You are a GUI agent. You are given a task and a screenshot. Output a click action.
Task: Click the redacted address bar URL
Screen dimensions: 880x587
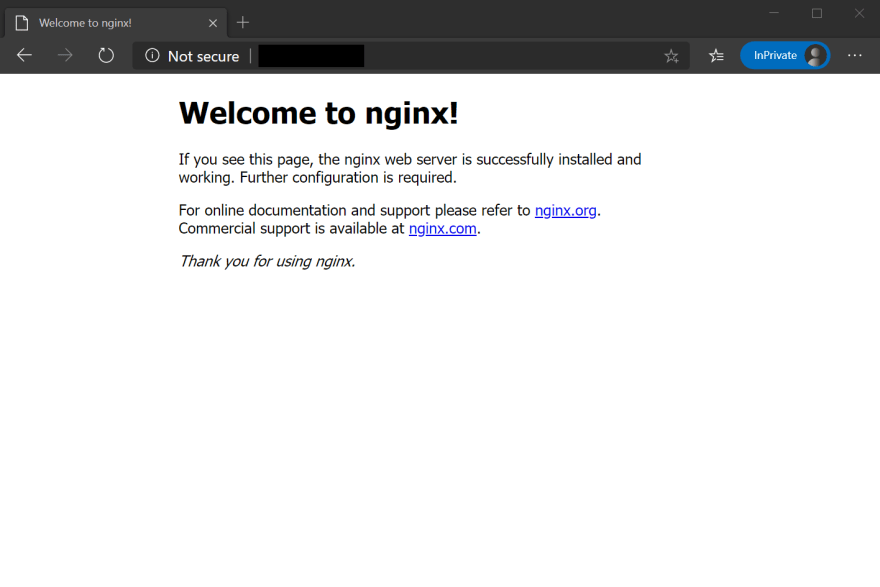(311, 56)
